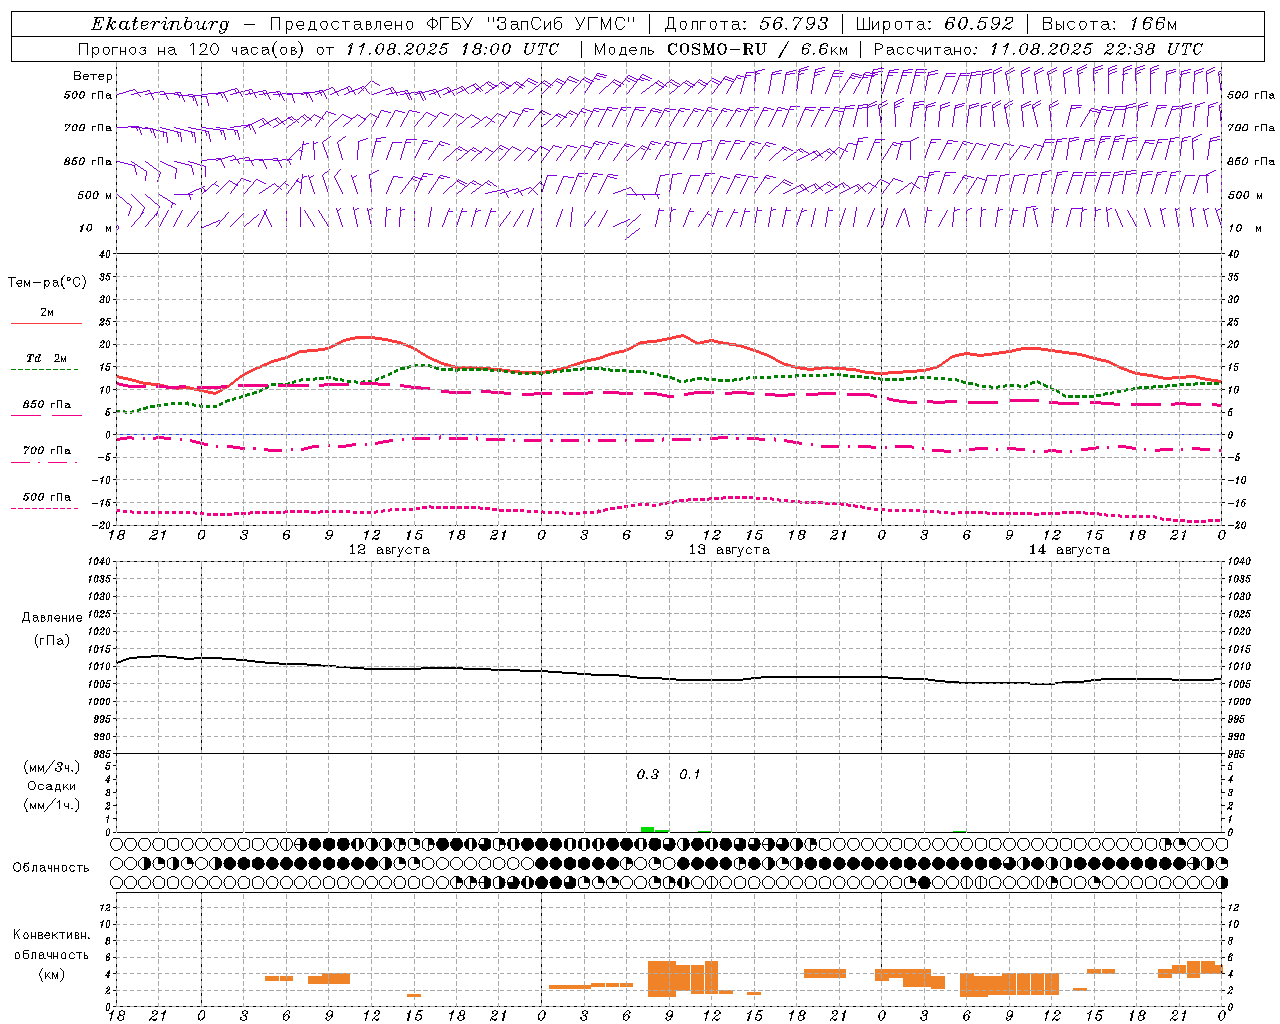
Task: Click the 13 августа date label
Action: pos(729,550)
